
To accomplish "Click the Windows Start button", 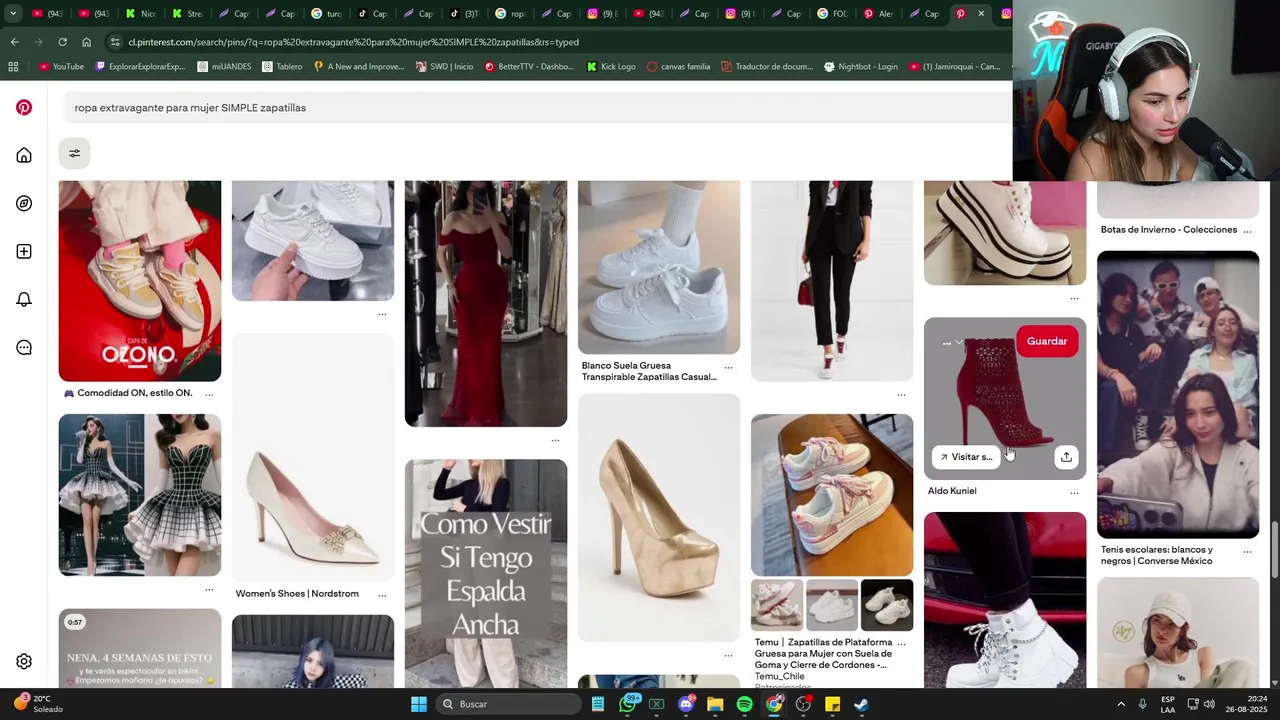I will (419, 704).
